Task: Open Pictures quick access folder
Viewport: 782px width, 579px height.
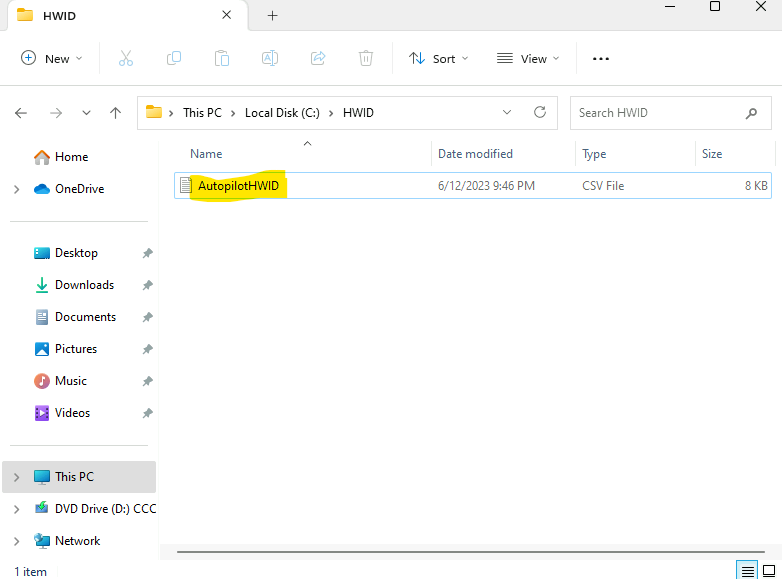Action: pos(76,349)
